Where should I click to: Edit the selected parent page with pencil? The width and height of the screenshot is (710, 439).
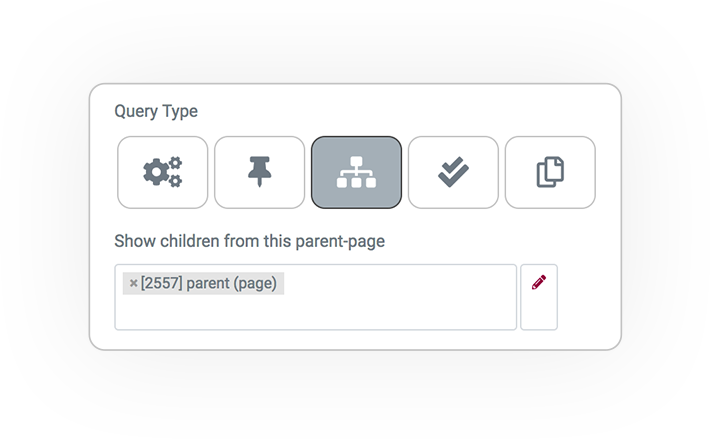(x=539, y=297)
